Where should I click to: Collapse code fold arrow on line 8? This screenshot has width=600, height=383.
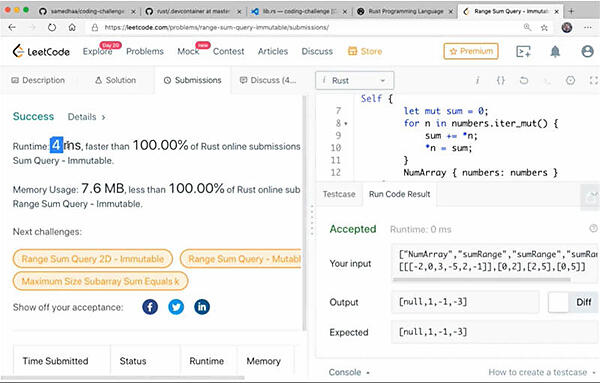(x=346, y=124)
